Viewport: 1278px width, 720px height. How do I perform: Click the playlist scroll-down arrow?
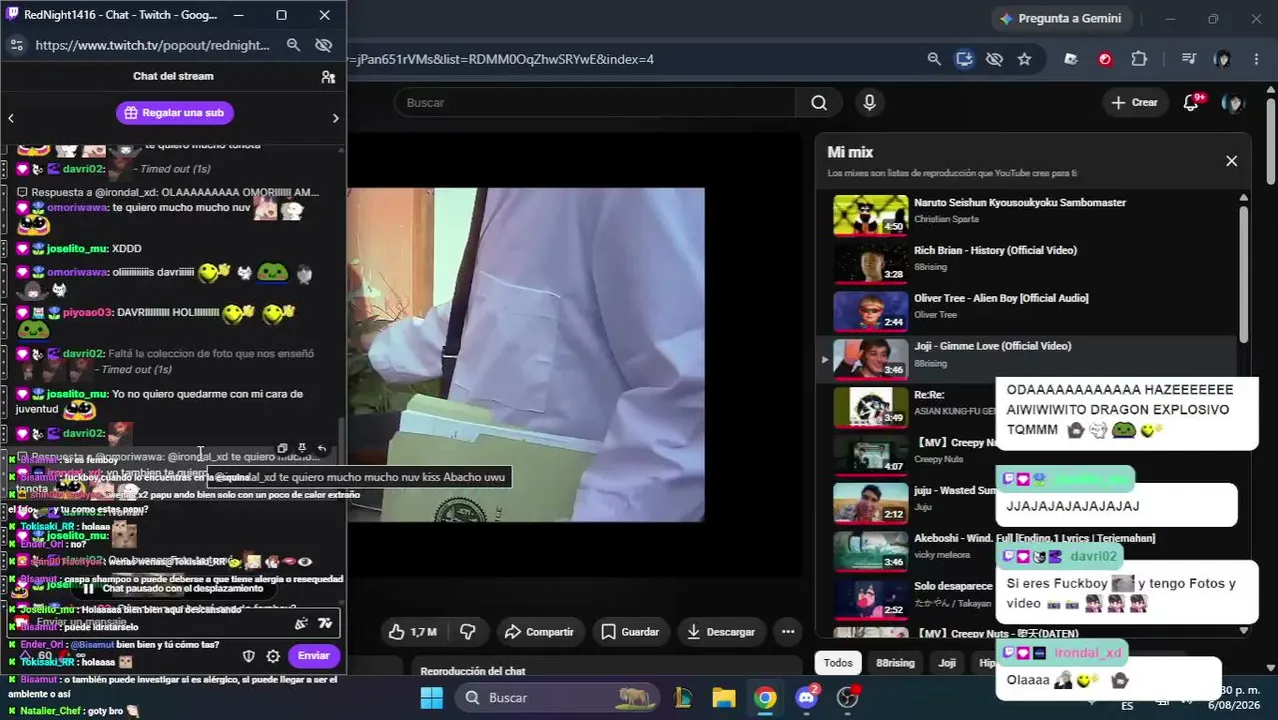[x=1244, y=630]
